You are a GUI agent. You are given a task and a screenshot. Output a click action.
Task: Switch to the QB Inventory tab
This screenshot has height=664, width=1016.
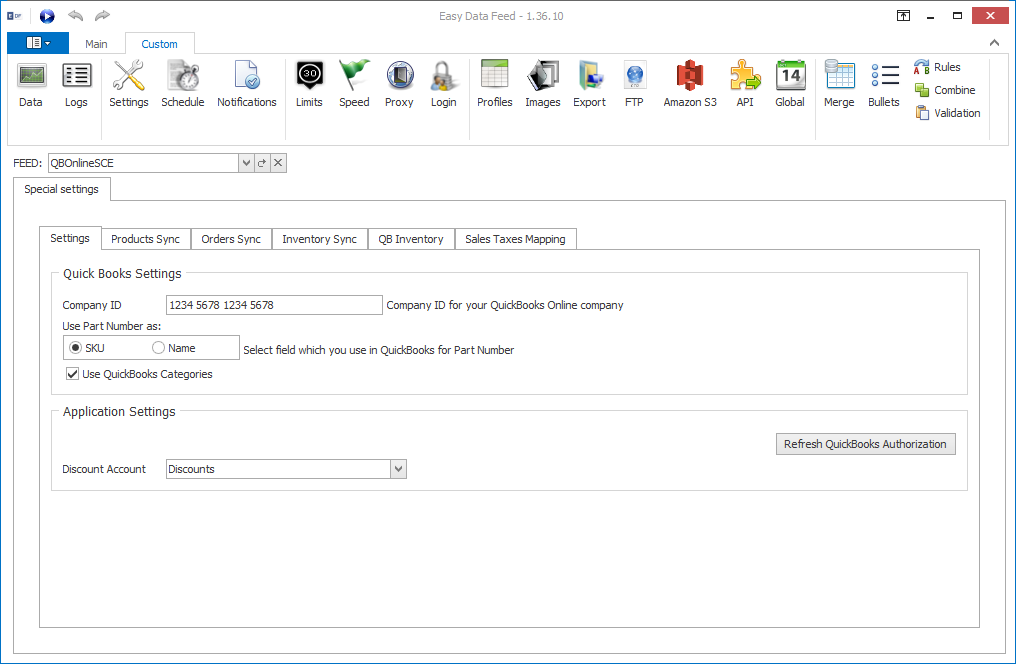click(411, 239)
